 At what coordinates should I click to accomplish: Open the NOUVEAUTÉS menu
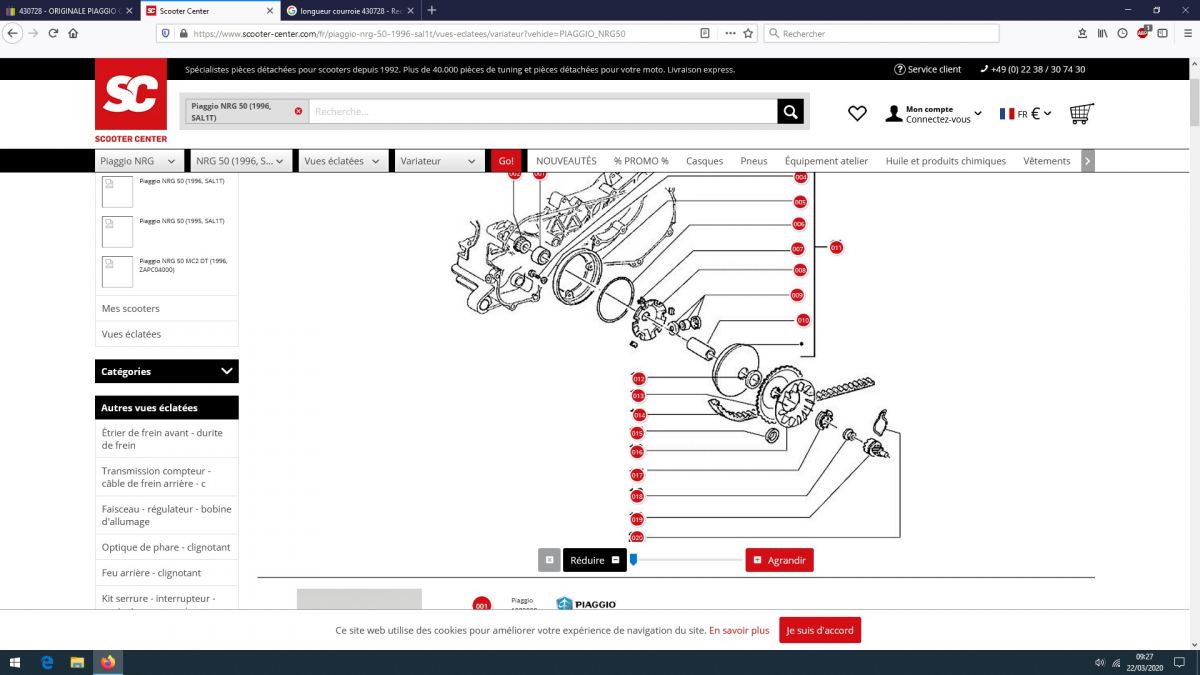tap(566, 161)
